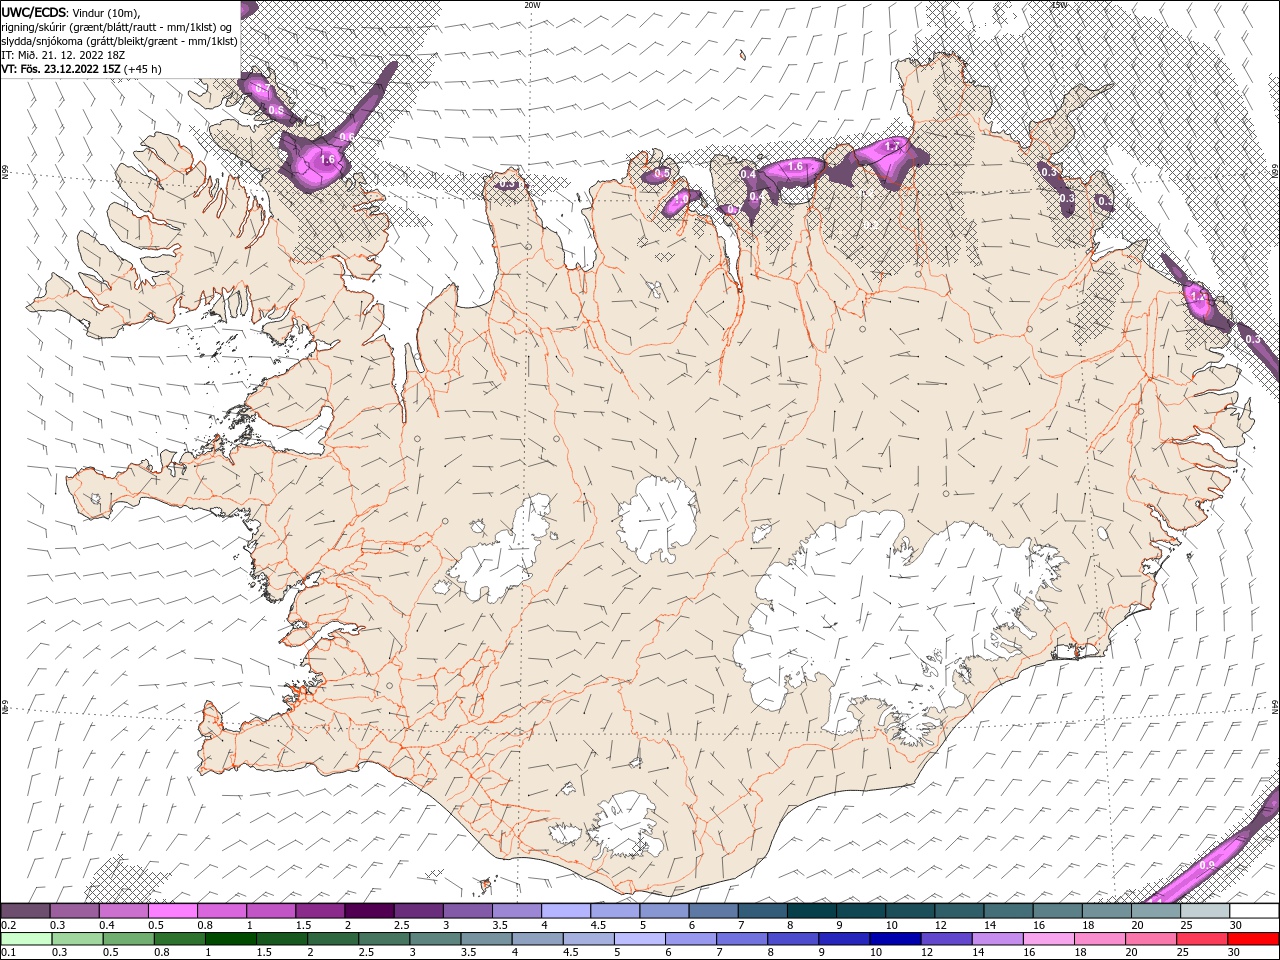Viewport: 1280px width, 960px height.
Task: Click the 1.0 precipitation value label
Action: coord(682,199)
